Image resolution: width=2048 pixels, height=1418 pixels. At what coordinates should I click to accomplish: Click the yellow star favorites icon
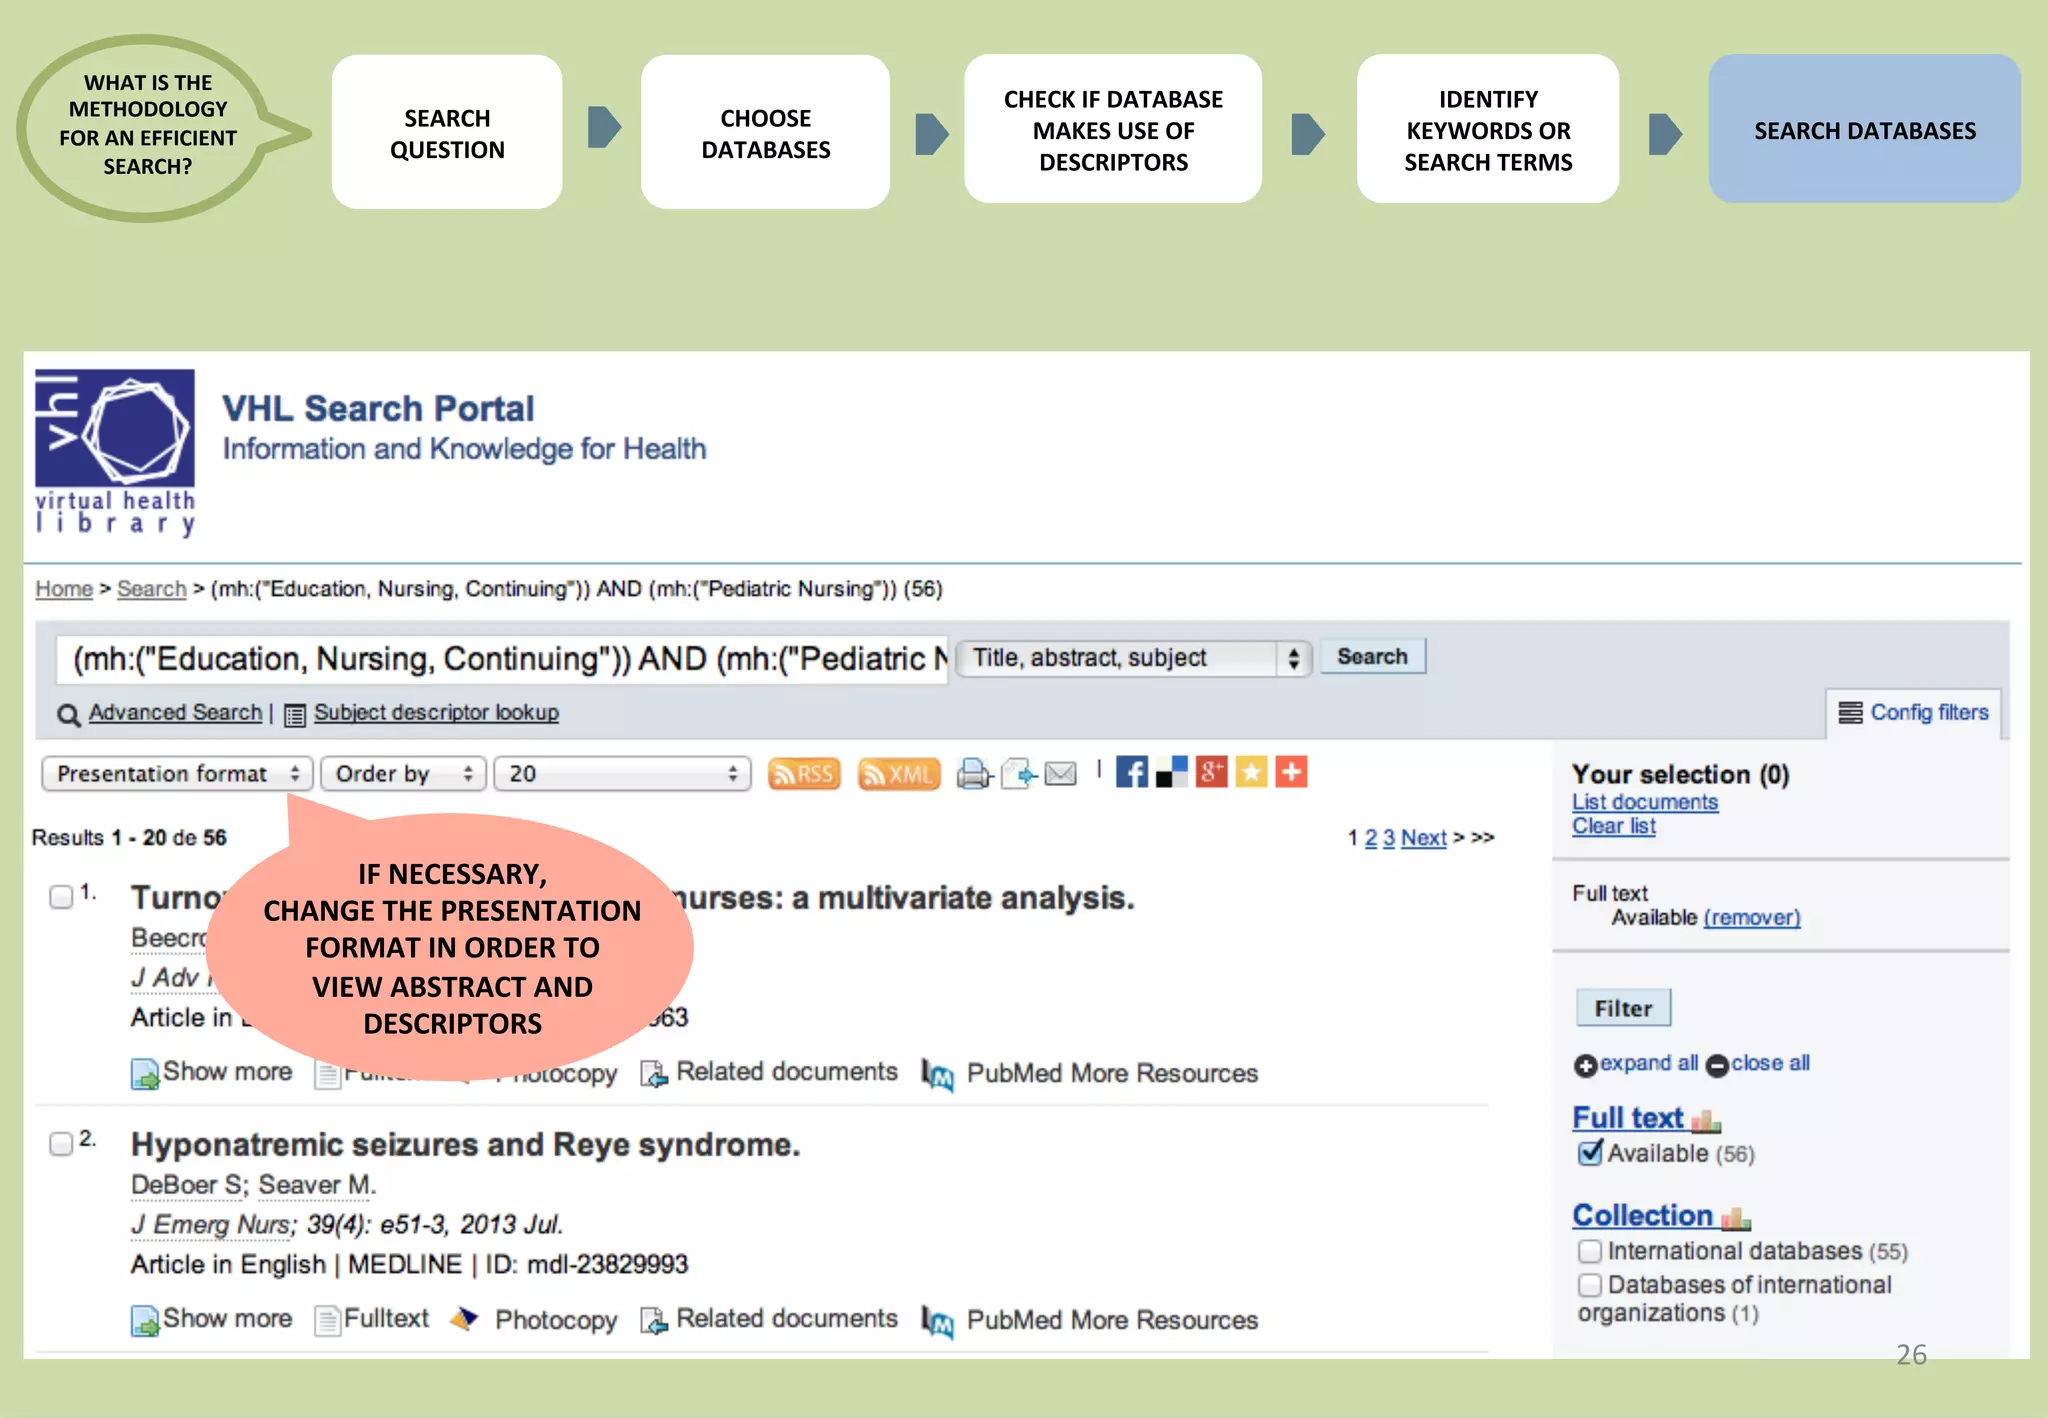[1251, 772]
